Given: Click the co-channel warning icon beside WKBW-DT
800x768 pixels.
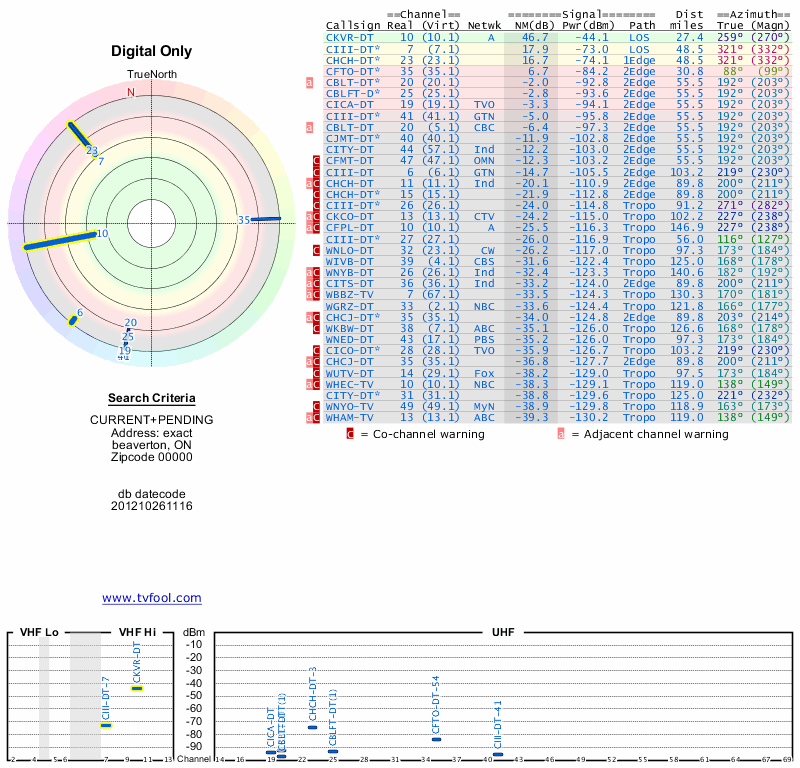Looking at the screenshot, I should (317, 328).
